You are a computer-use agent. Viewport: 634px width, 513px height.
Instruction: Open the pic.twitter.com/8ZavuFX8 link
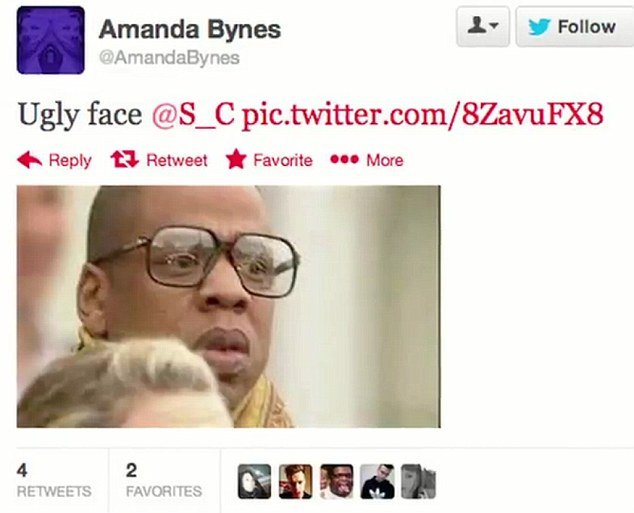click(423, 114)
